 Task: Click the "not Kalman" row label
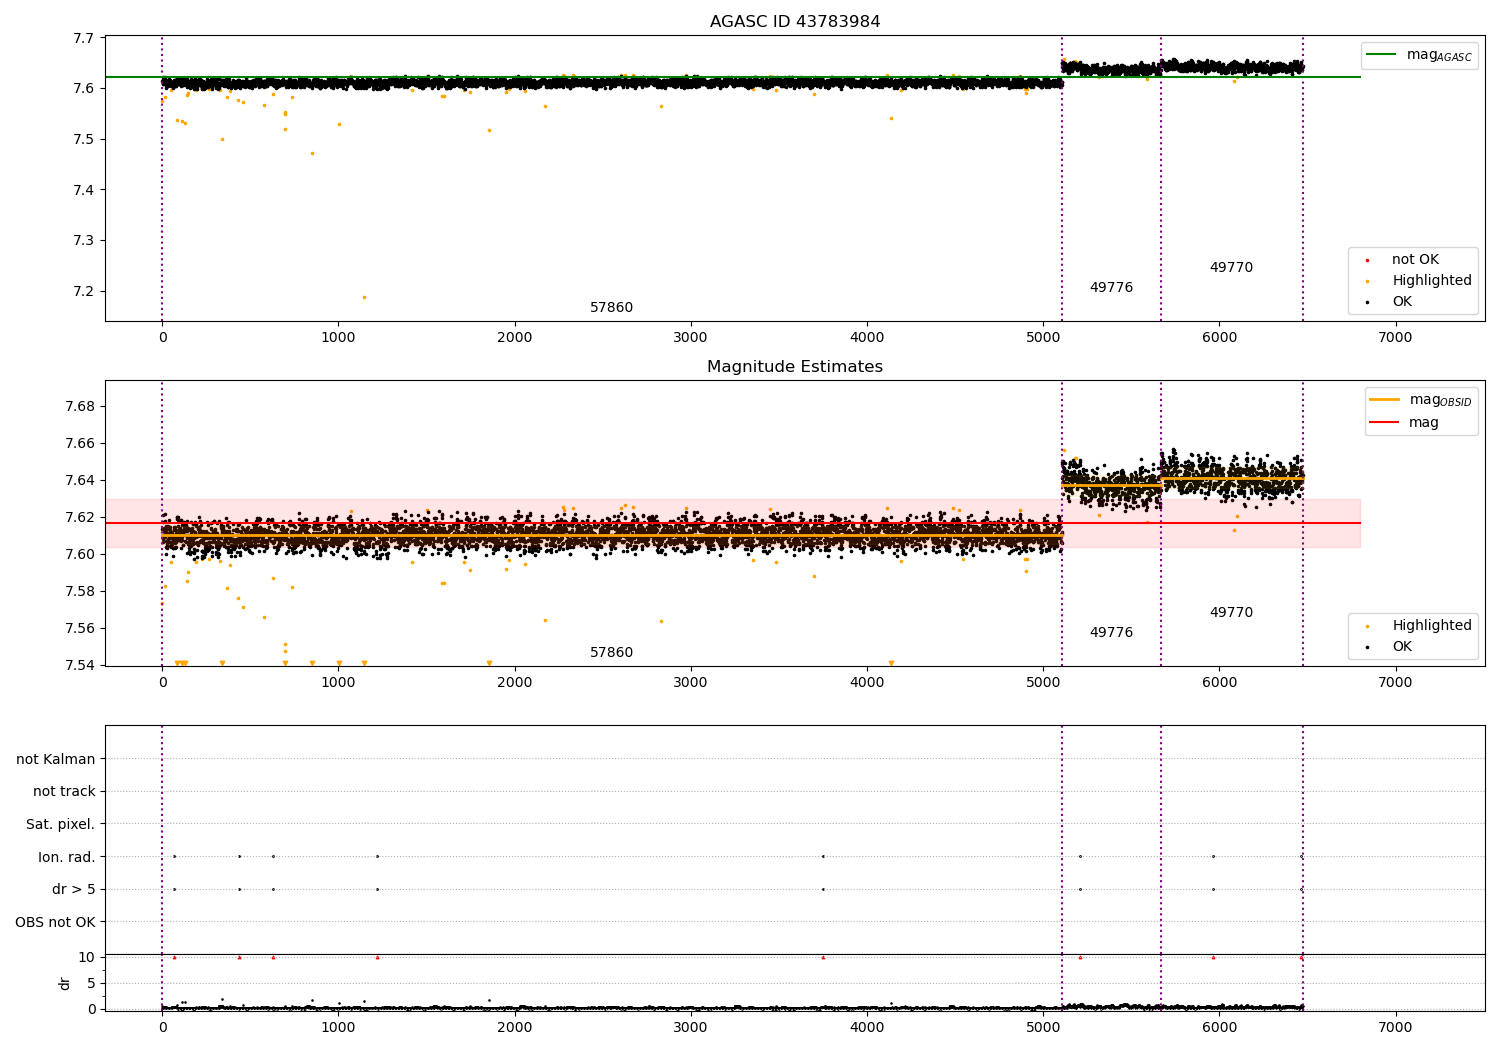pos(56,759)
